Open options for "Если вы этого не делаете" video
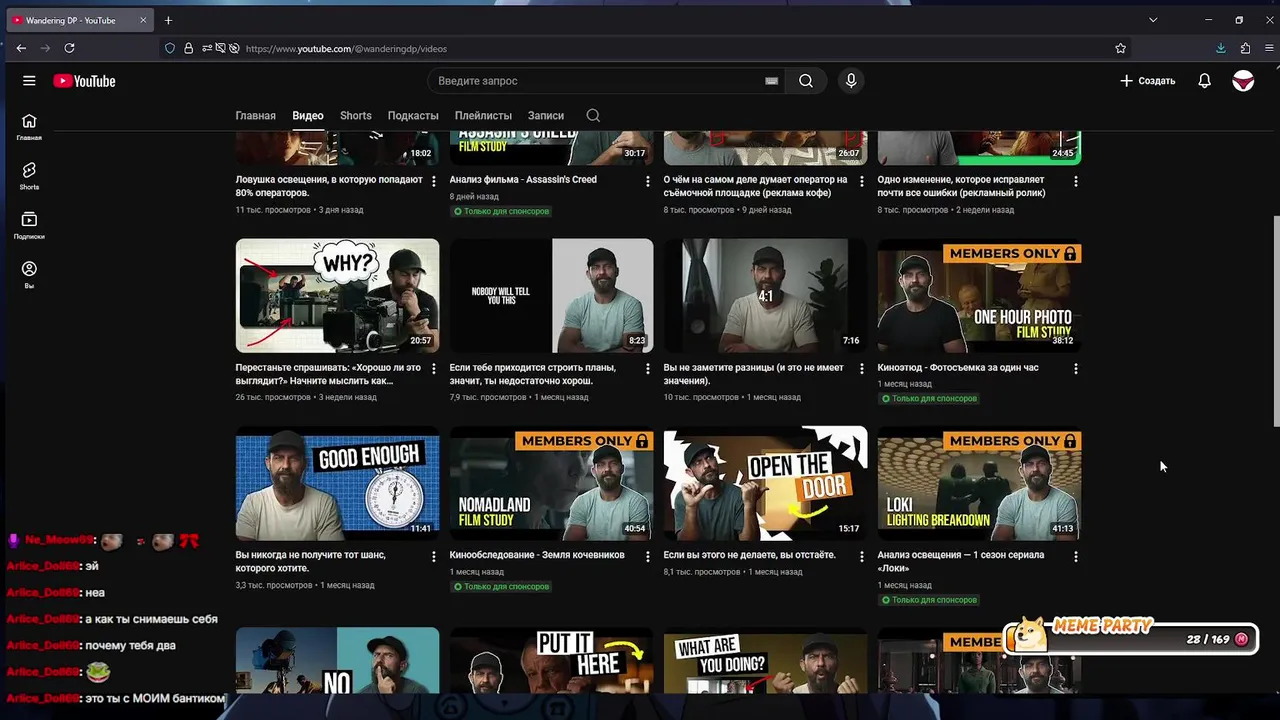This screenshot has width=1280, height=720. 861,556
